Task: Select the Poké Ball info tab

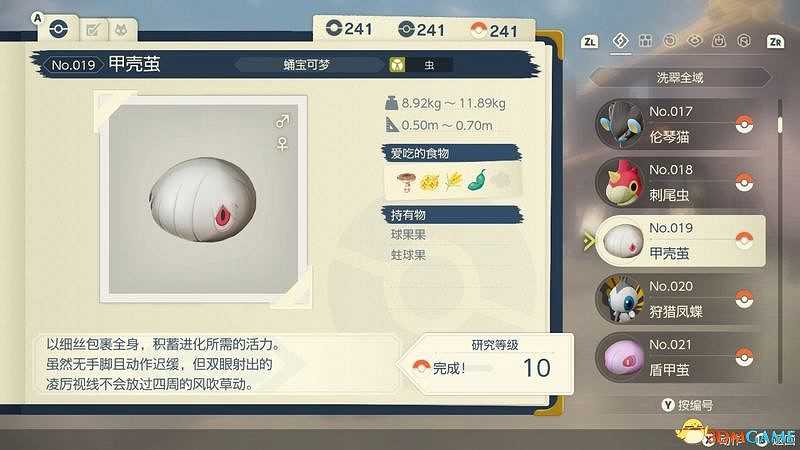Action: (59, 29)
